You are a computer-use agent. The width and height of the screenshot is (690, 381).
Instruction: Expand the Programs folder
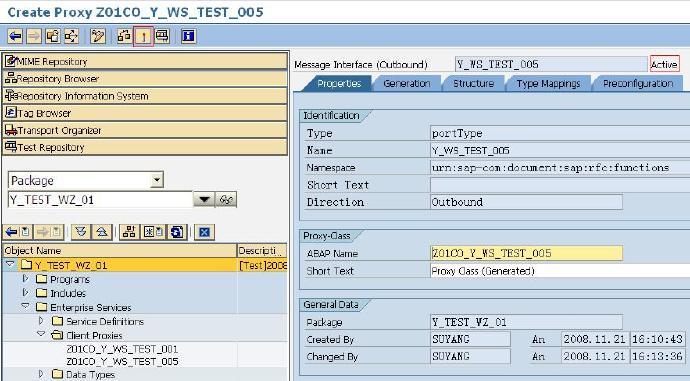(x=26, y=279)
